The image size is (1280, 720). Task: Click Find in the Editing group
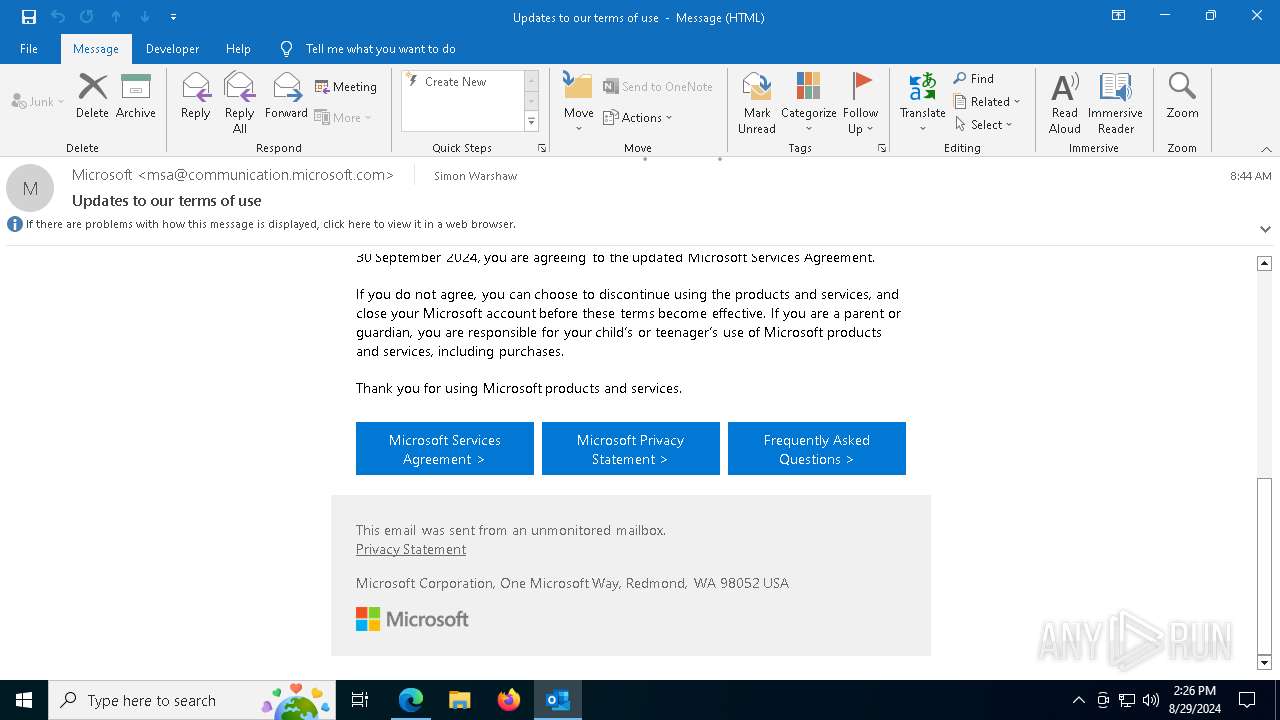point(974,79)
